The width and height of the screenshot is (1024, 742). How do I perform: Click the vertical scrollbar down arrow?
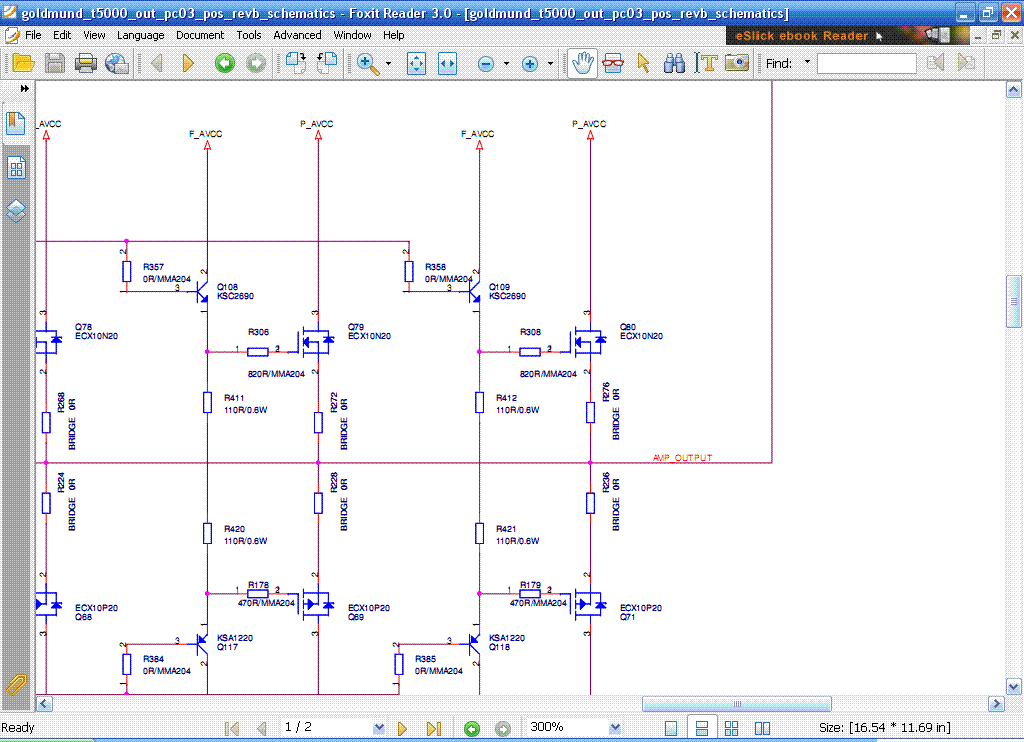[1014, 686]
